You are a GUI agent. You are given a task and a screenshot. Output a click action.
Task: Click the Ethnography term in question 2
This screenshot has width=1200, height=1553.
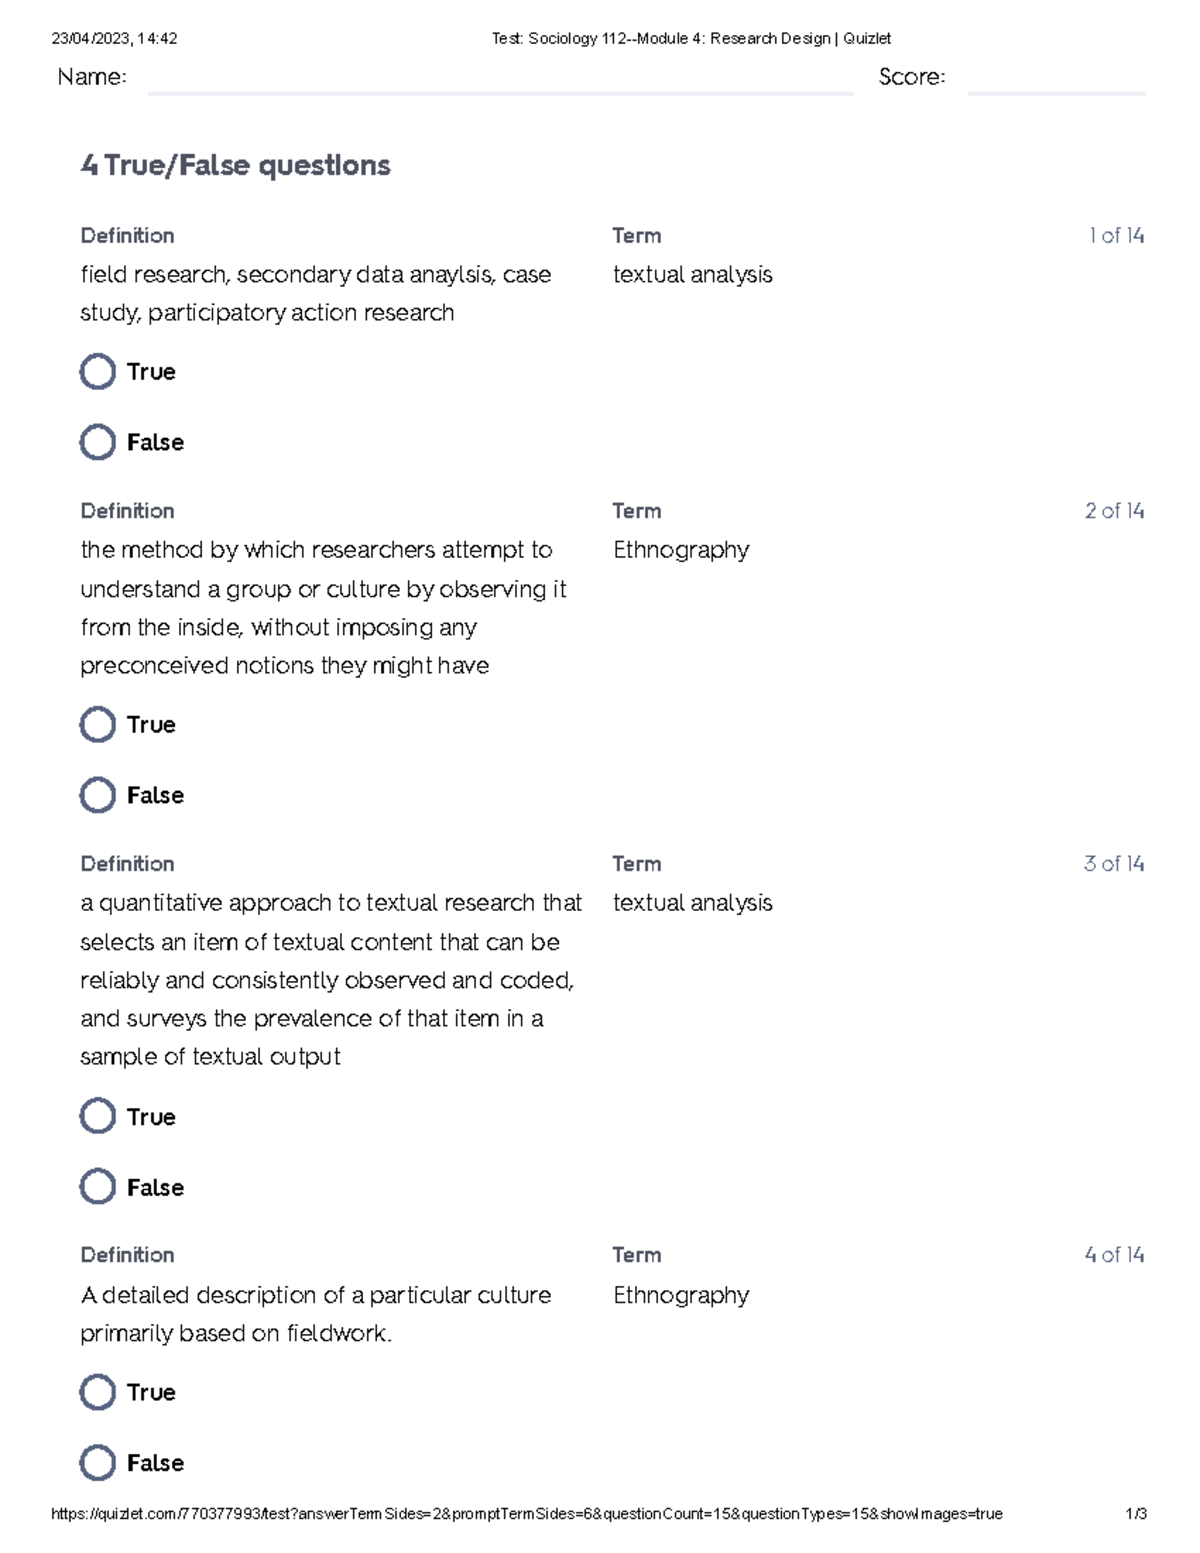[681, 550]
